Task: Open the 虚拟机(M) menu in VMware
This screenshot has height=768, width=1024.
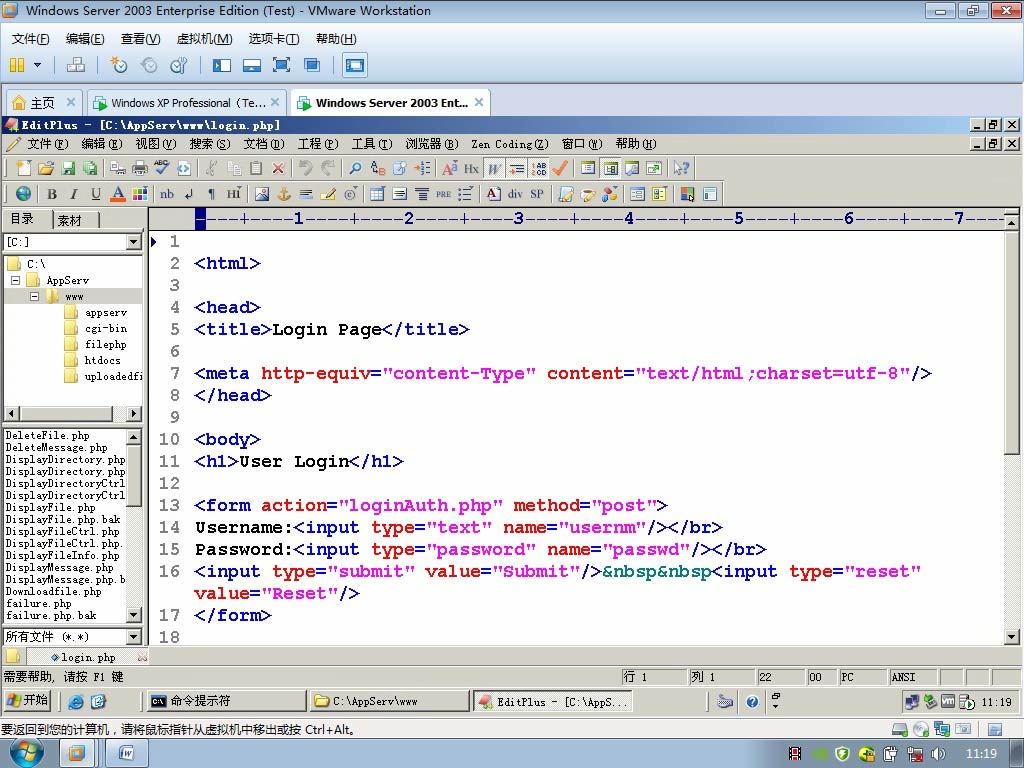Action: click(204, 39)
